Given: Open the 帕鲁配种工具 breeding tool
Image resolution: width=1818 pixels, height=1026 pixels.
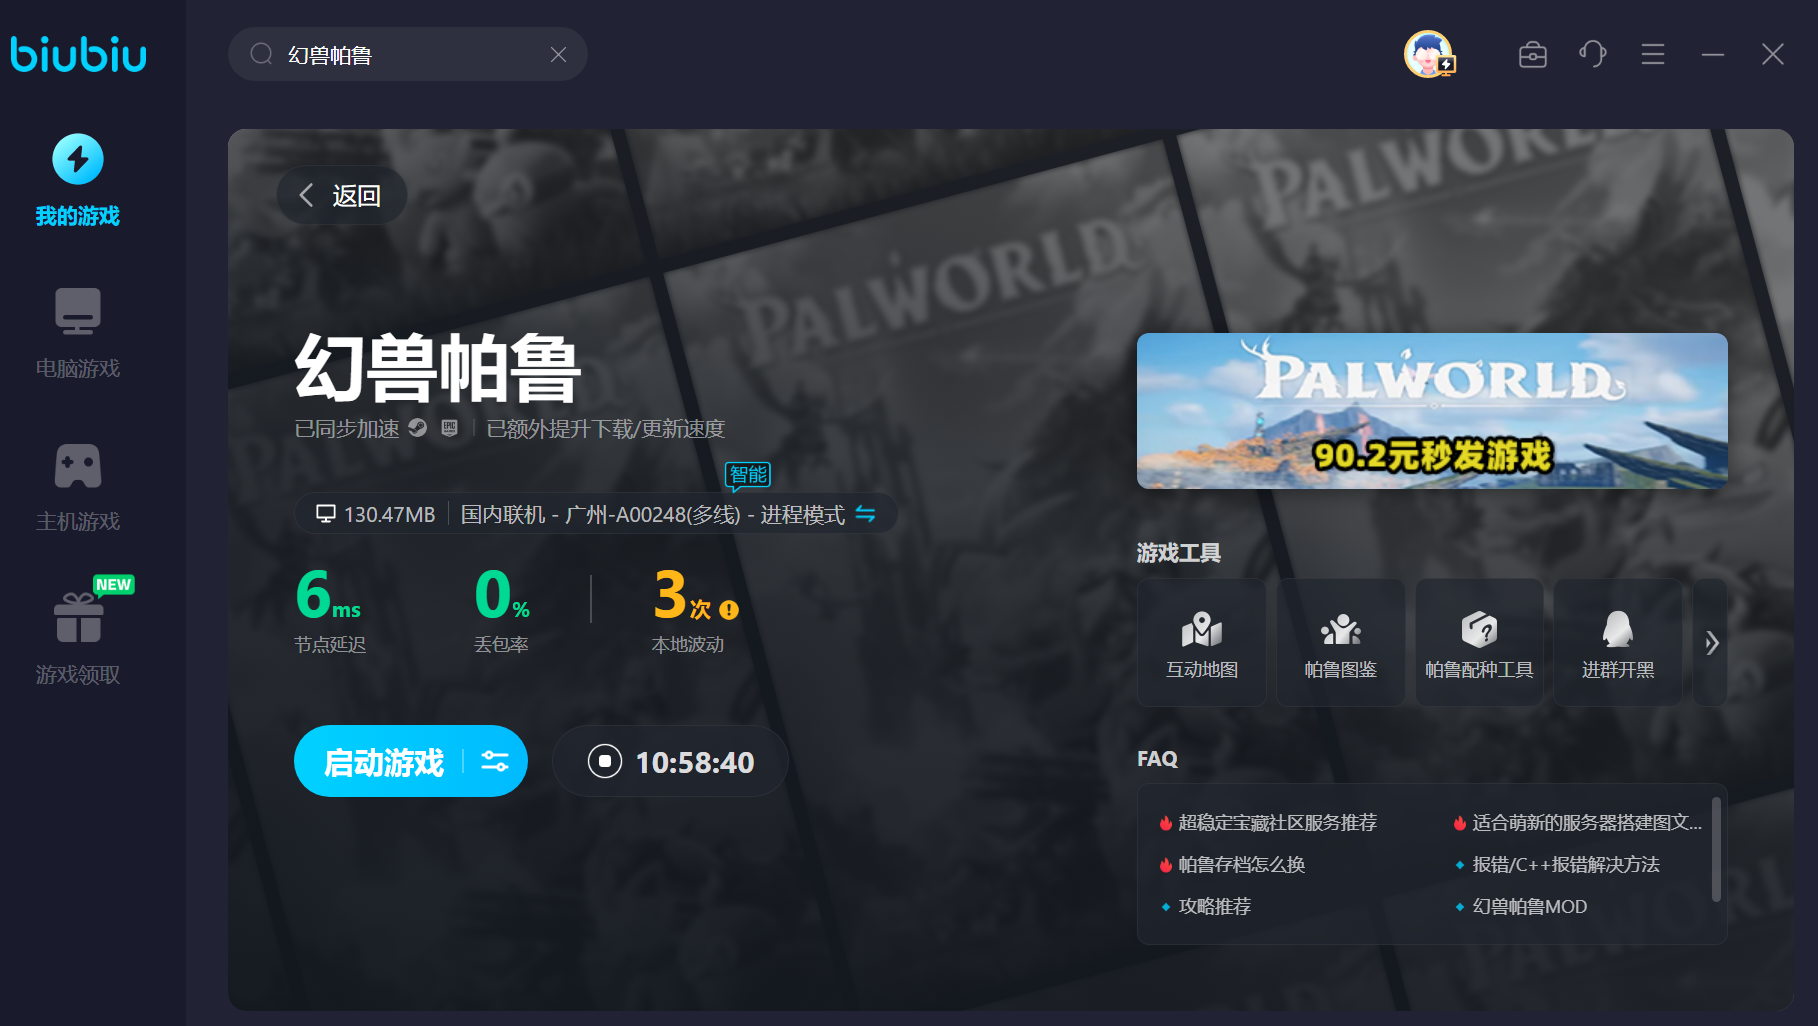Looking at the screenshot, I should pyautogui.click(x=1478, y=643).
